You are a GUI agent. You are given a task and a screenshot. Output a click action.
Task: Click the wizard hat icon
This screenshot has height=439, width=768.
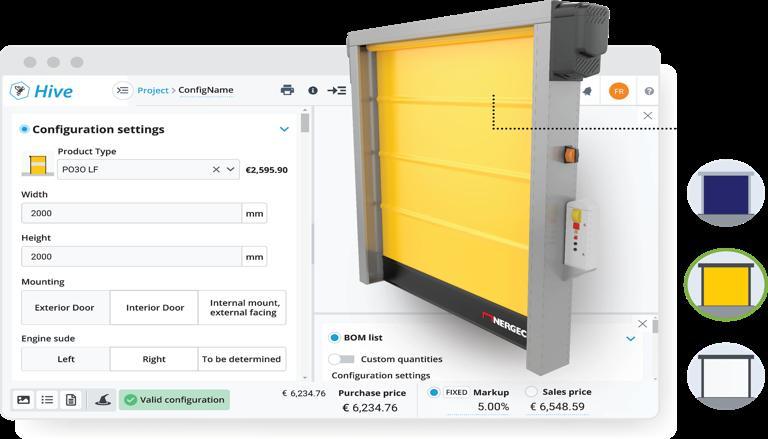coord(102,400)
